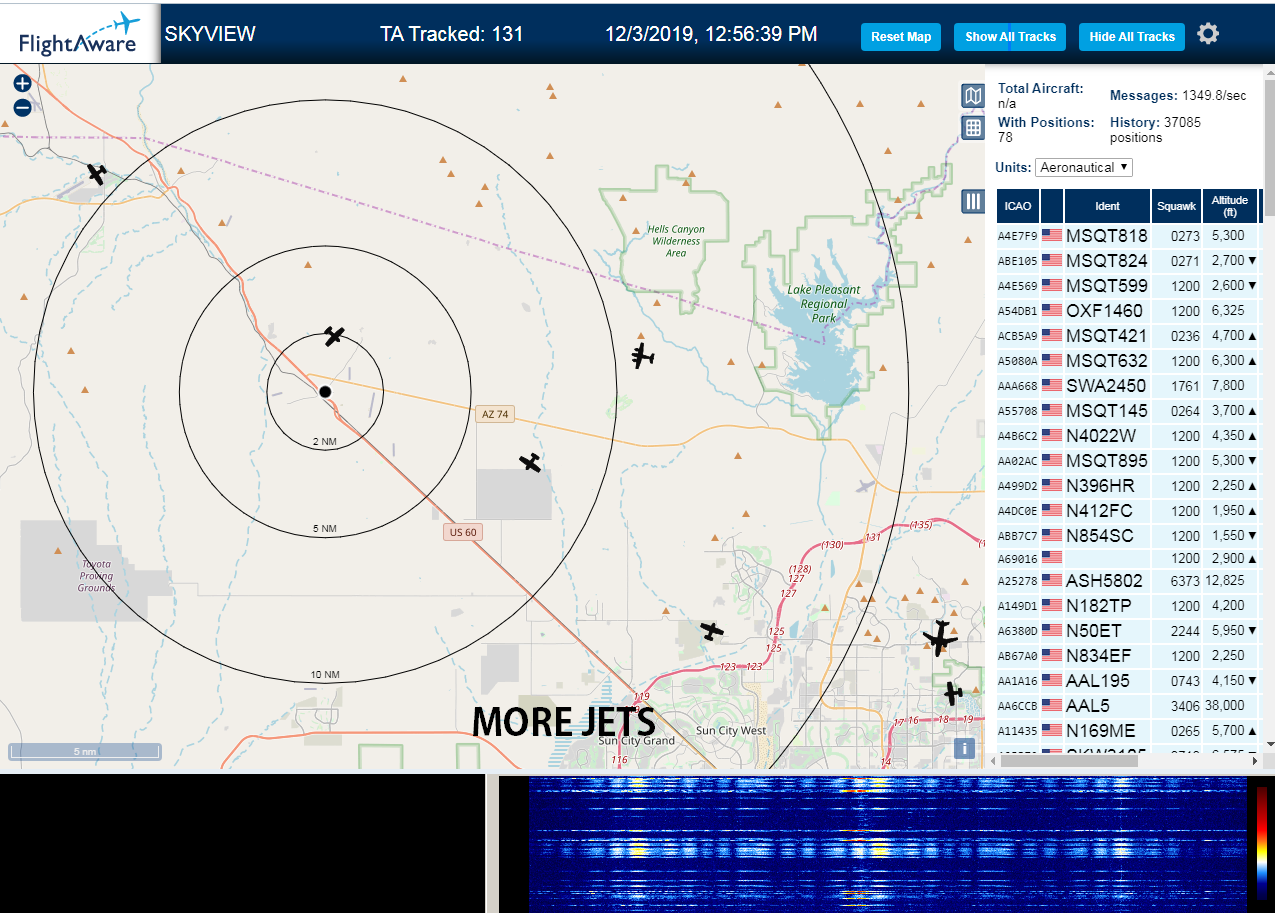Select the OXF1460 aircraft row
The width and height of the screenshot is (1275, 913).
pos(1127,311)
